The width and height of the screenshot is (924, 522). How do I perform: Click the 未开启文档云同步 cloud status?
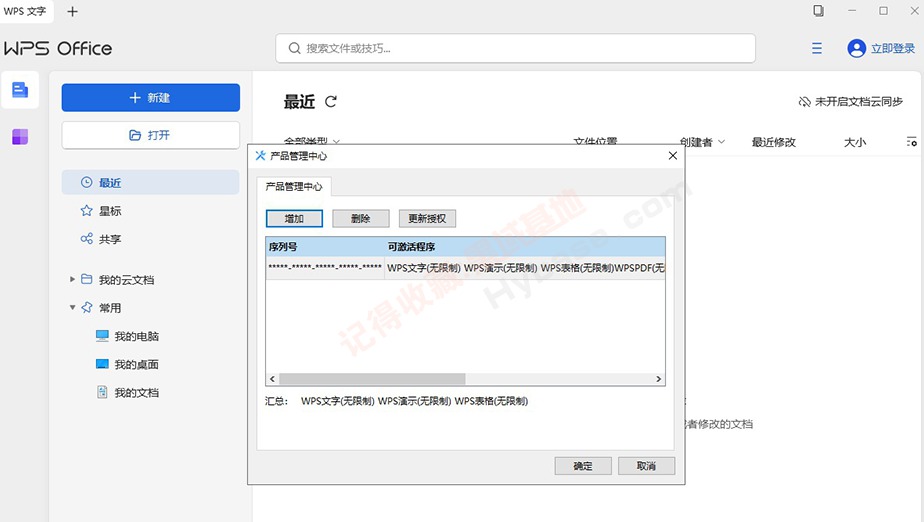(x=850, y=101)
